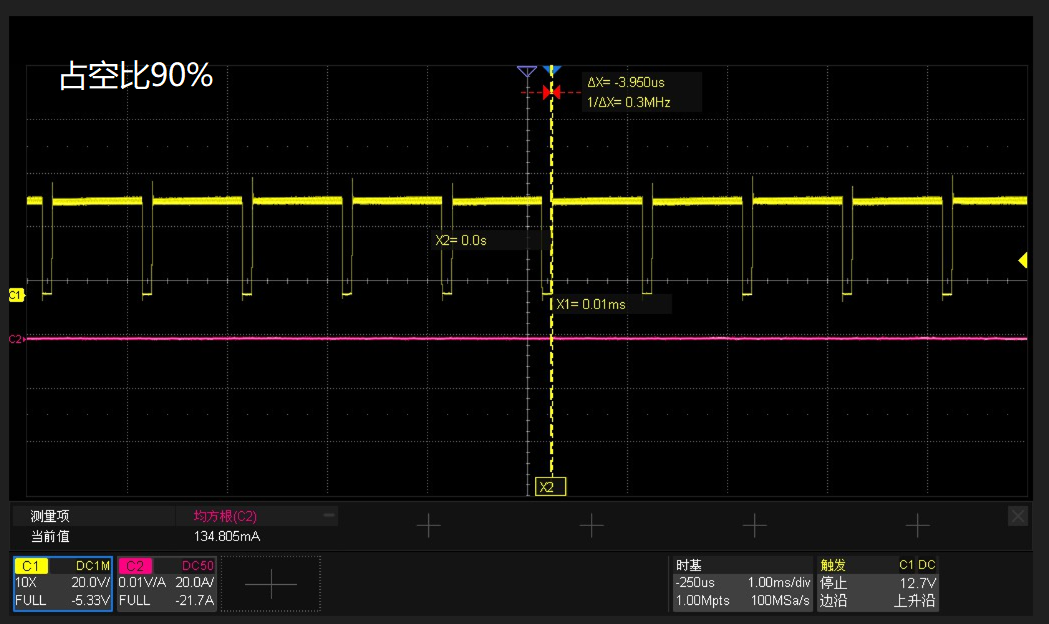Add measurement via plus nearest the close button
The image size is (1049, 624).
click(x=917, y=526)
